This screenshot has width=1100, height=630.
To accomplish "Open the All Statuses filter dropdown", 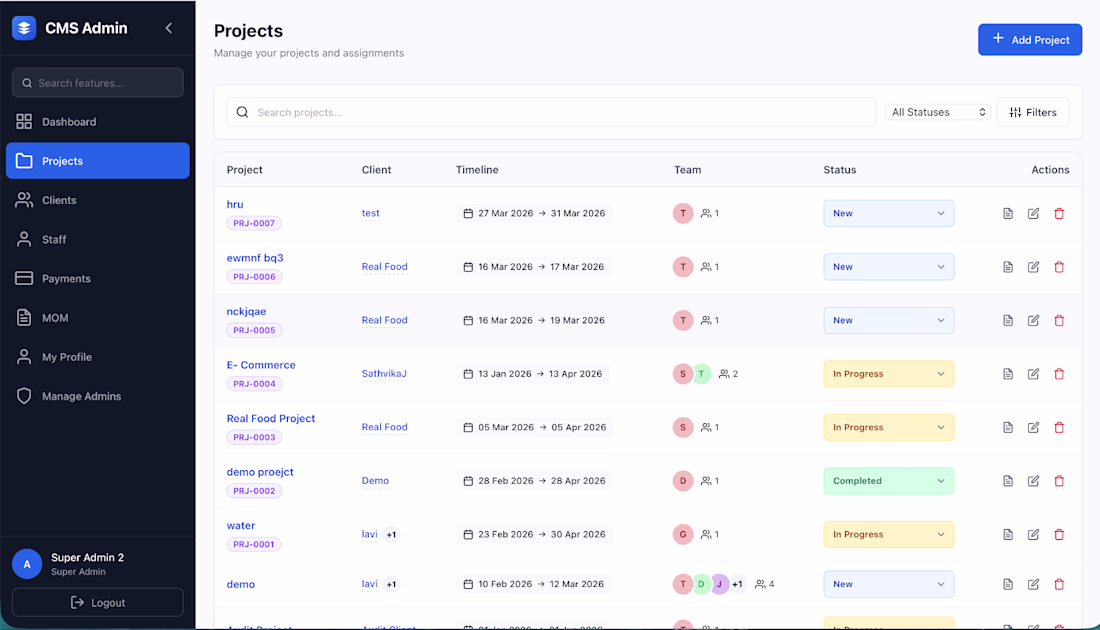I will [938, 112].
